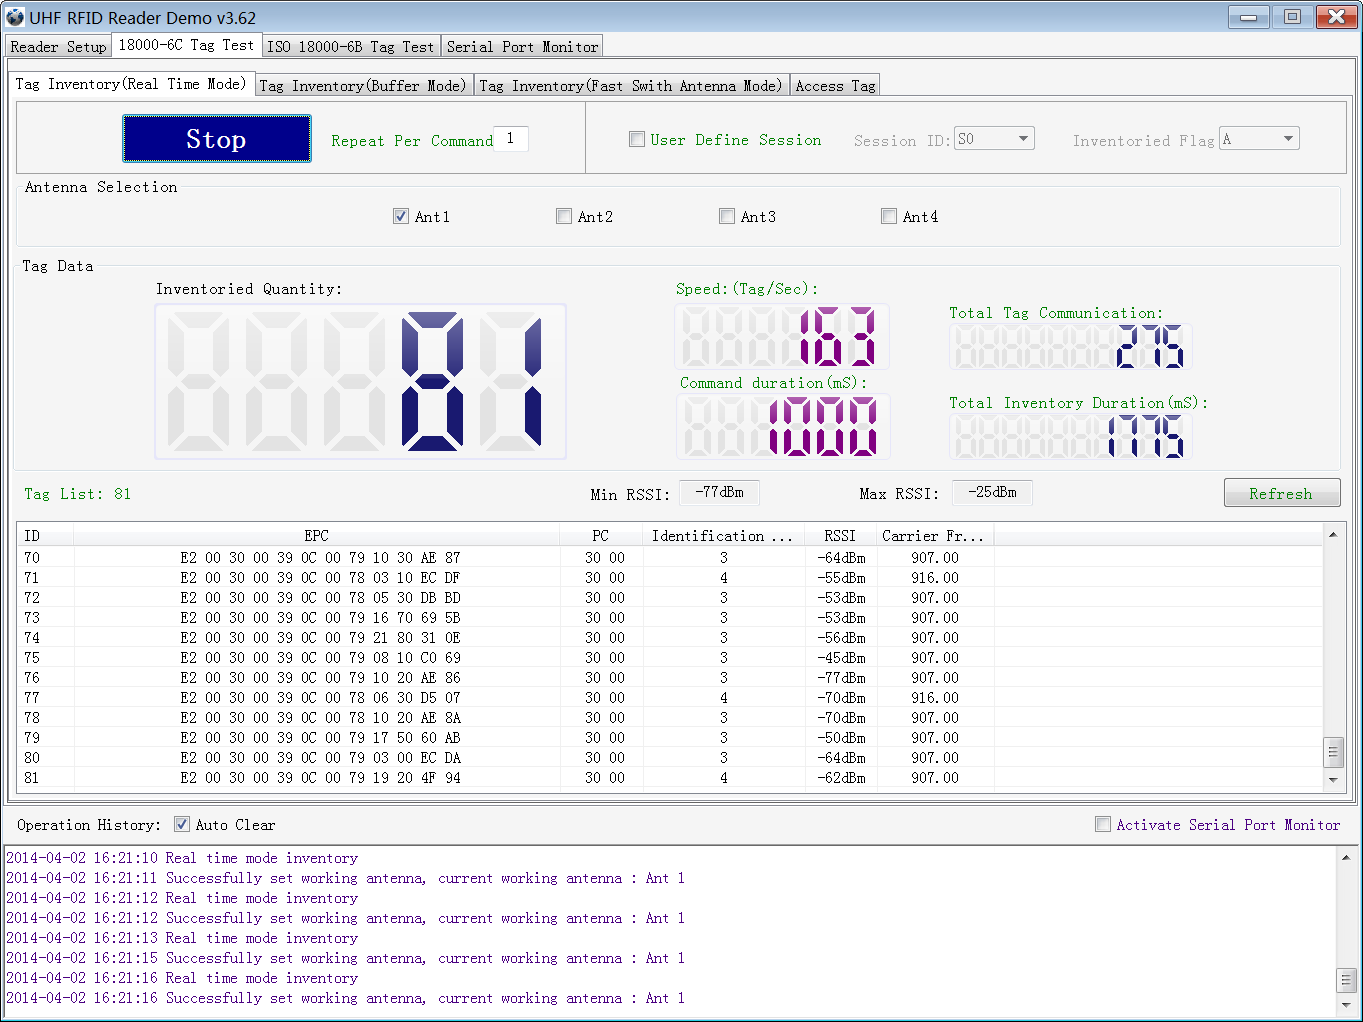
Task: Enable the Ant3 antenna checkbox
Action: [727, 216]
